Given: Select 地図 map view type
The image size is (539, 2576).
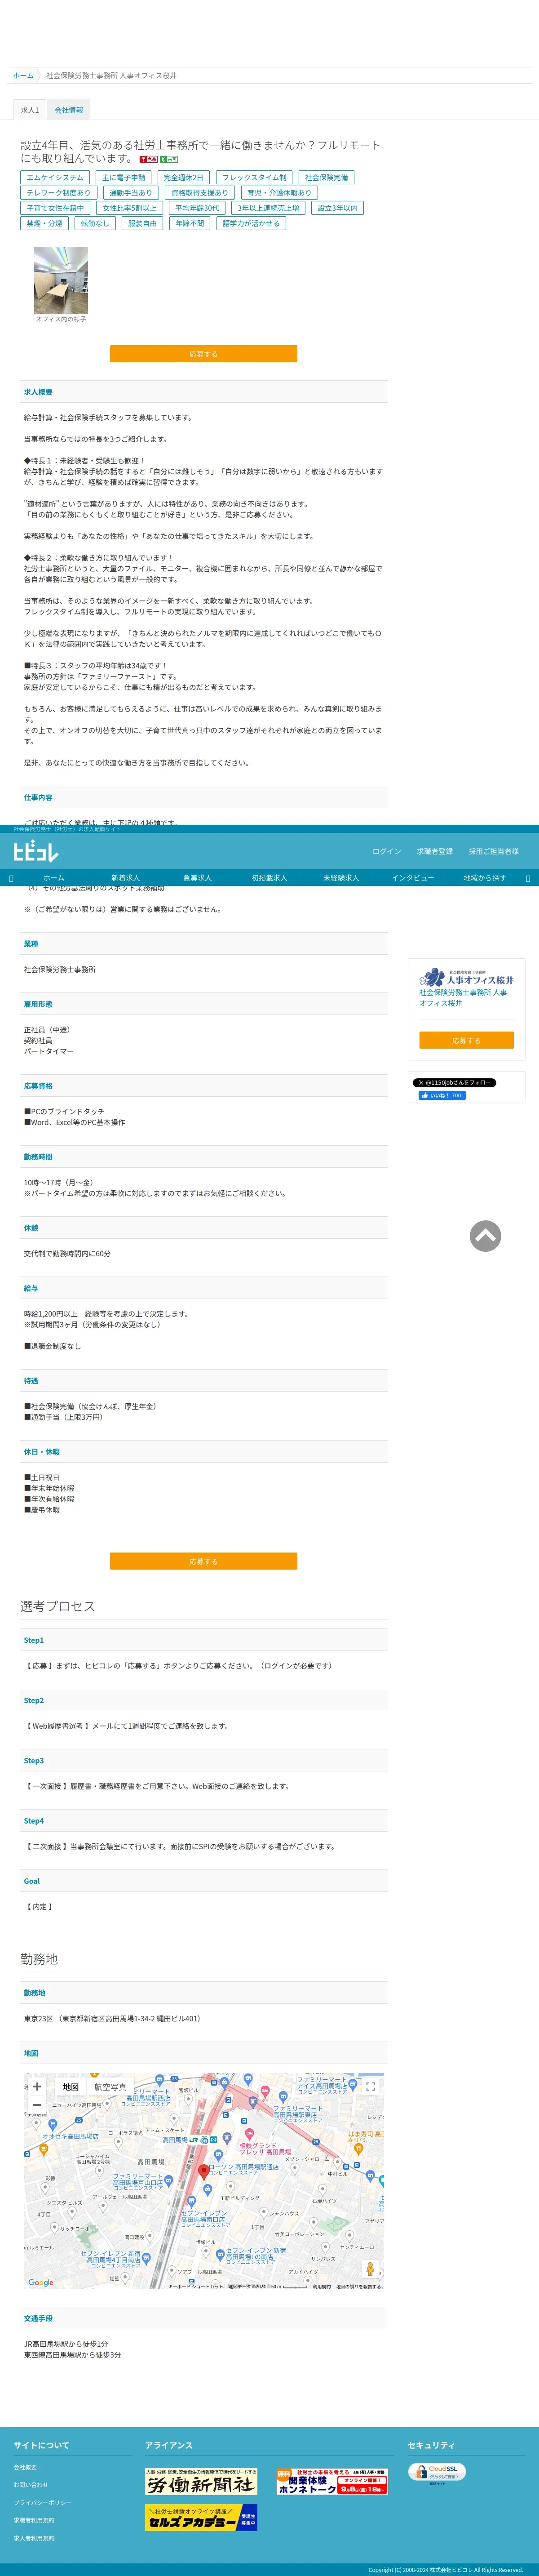Looking at the screenshot, I should pos(70,2087).
